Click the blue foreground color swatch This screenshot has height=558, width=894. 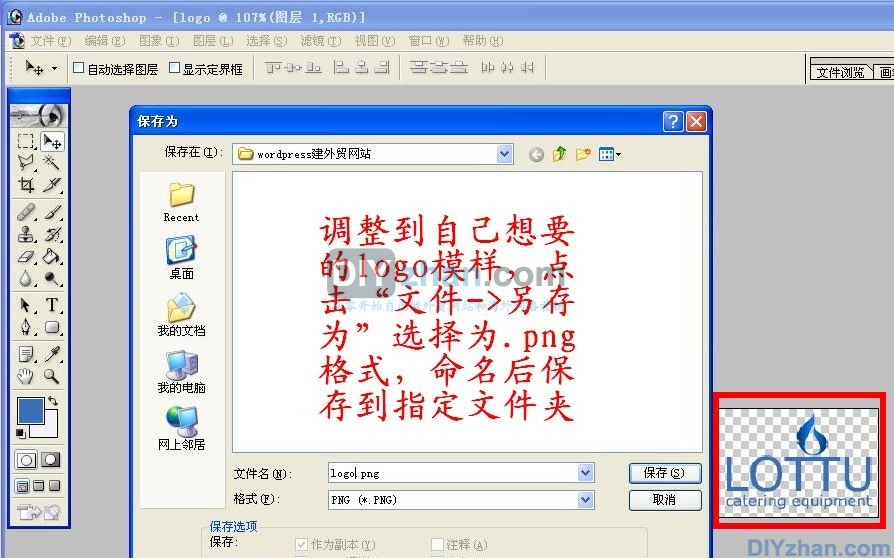coord(31,411)
